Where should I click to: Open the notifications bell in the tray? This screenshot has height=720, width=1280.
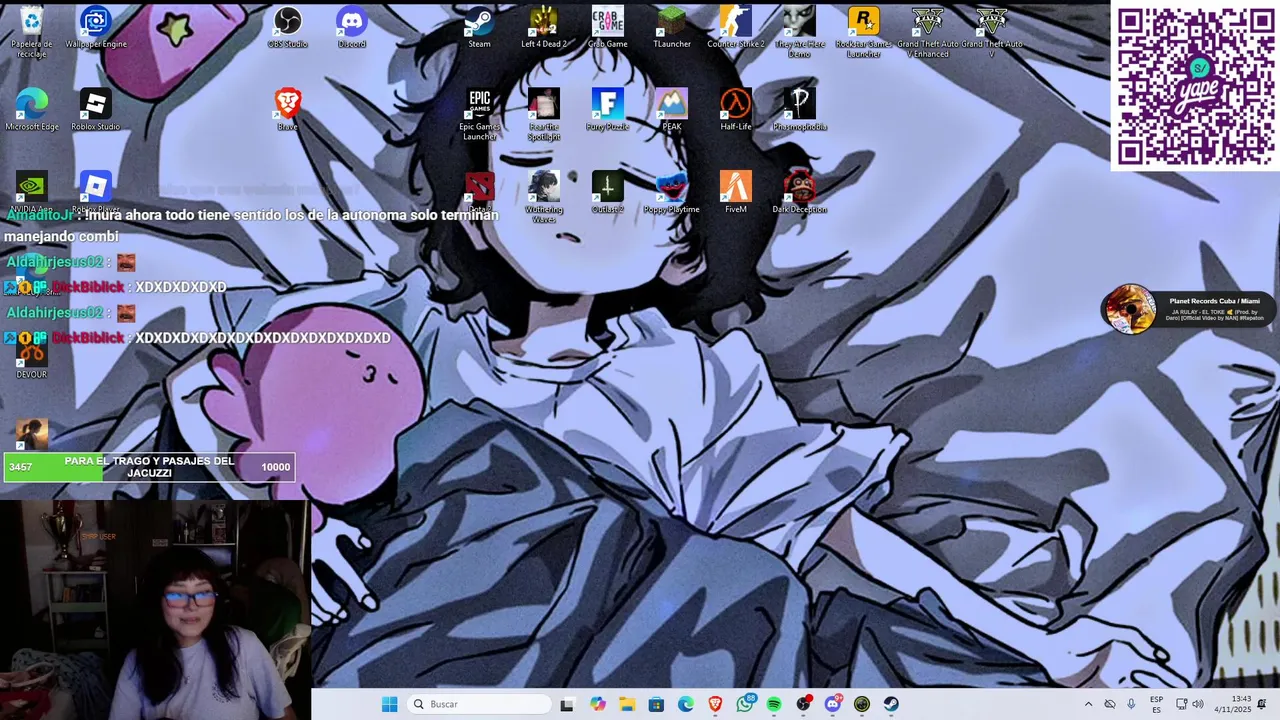1262,704
